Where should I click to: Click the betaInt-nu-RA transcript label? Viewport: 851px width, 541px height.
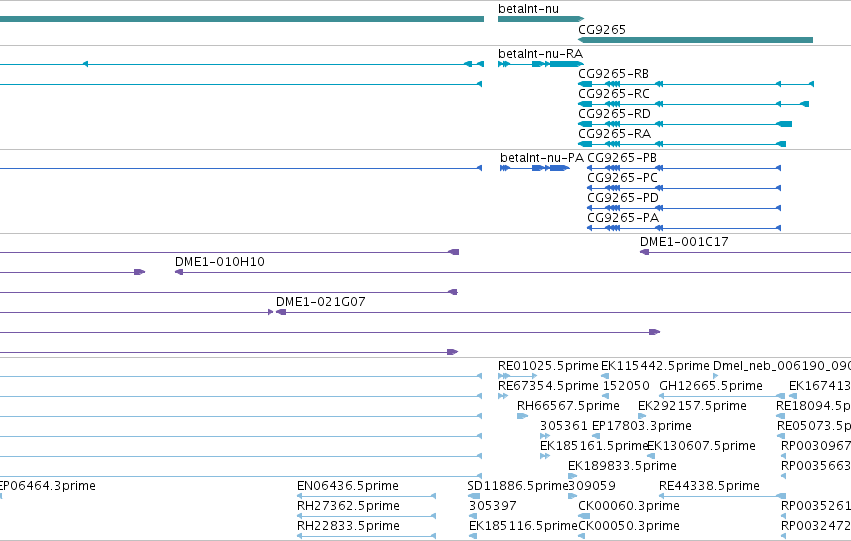pyautogui.click(x=541, y=54)
